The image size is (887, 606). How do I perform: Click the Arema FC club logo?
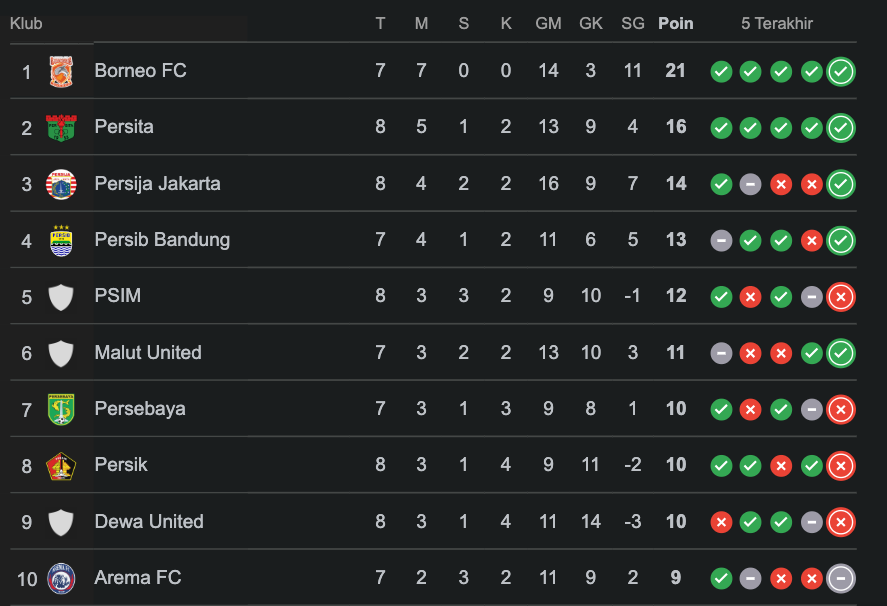[x=61, y=578]
